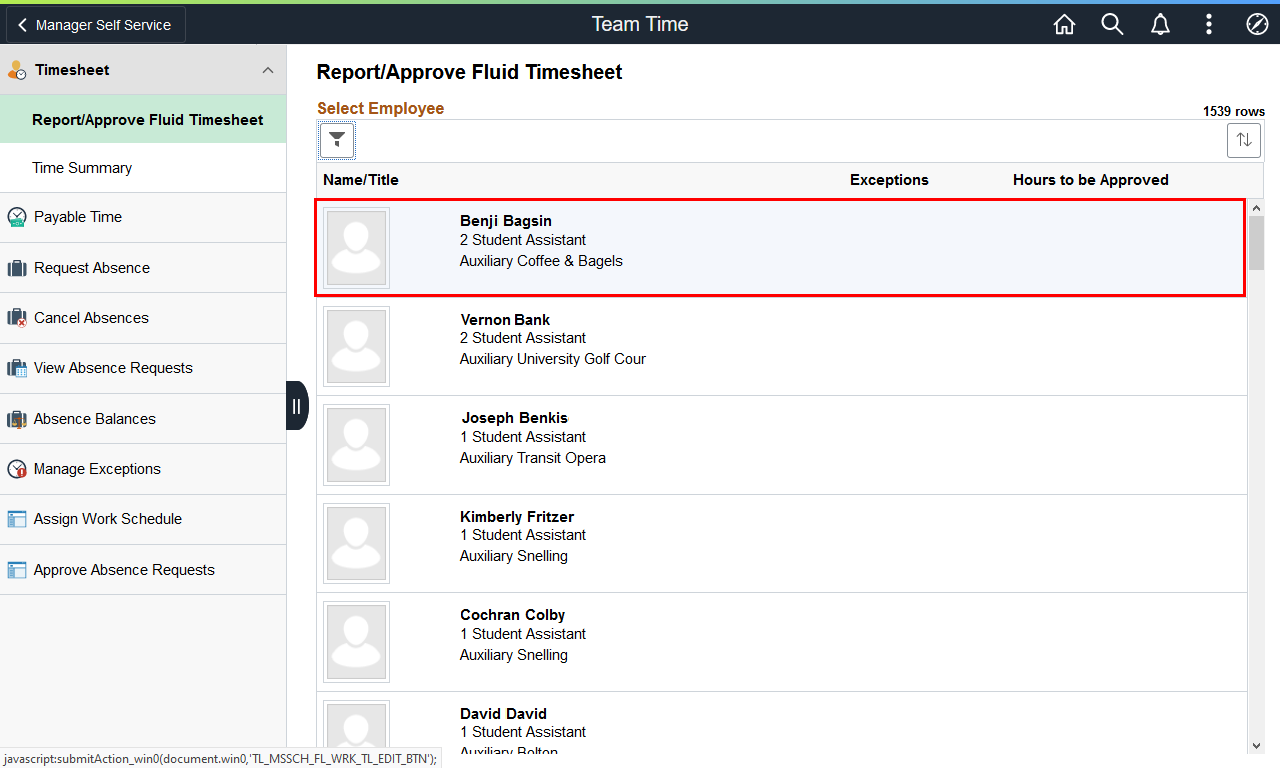Click the Absence Balances icon
This screenshot has width=1280, height=768.
click(17, 419)
